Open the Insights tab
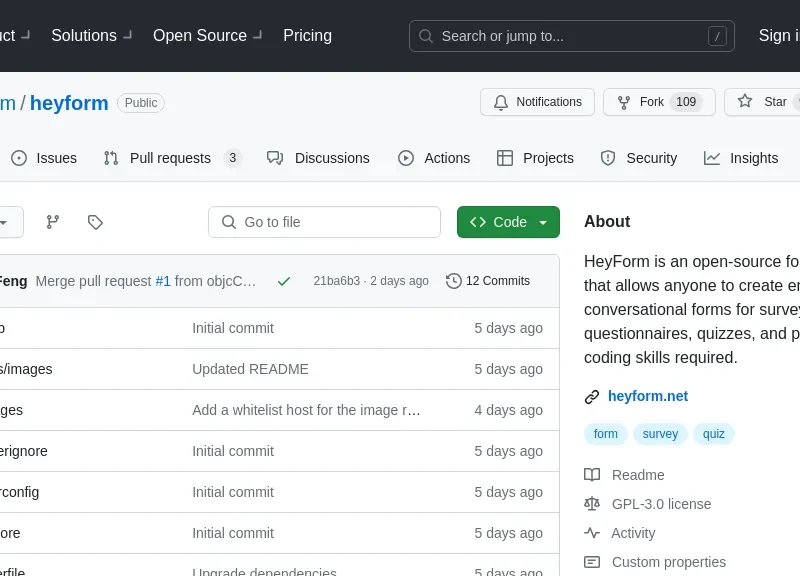This screenshot has height=576, width=800. click(741, 158)
